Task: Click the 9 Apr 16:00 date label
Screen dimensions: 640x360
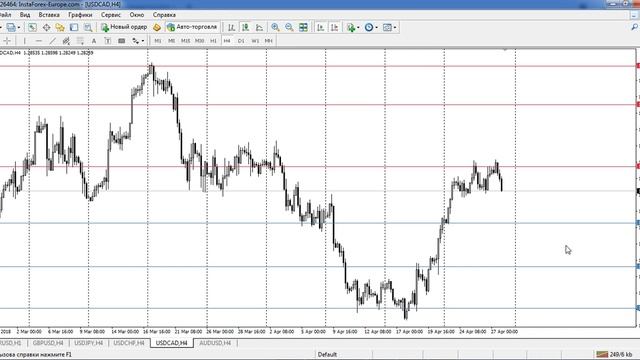Action: (344, 331)
